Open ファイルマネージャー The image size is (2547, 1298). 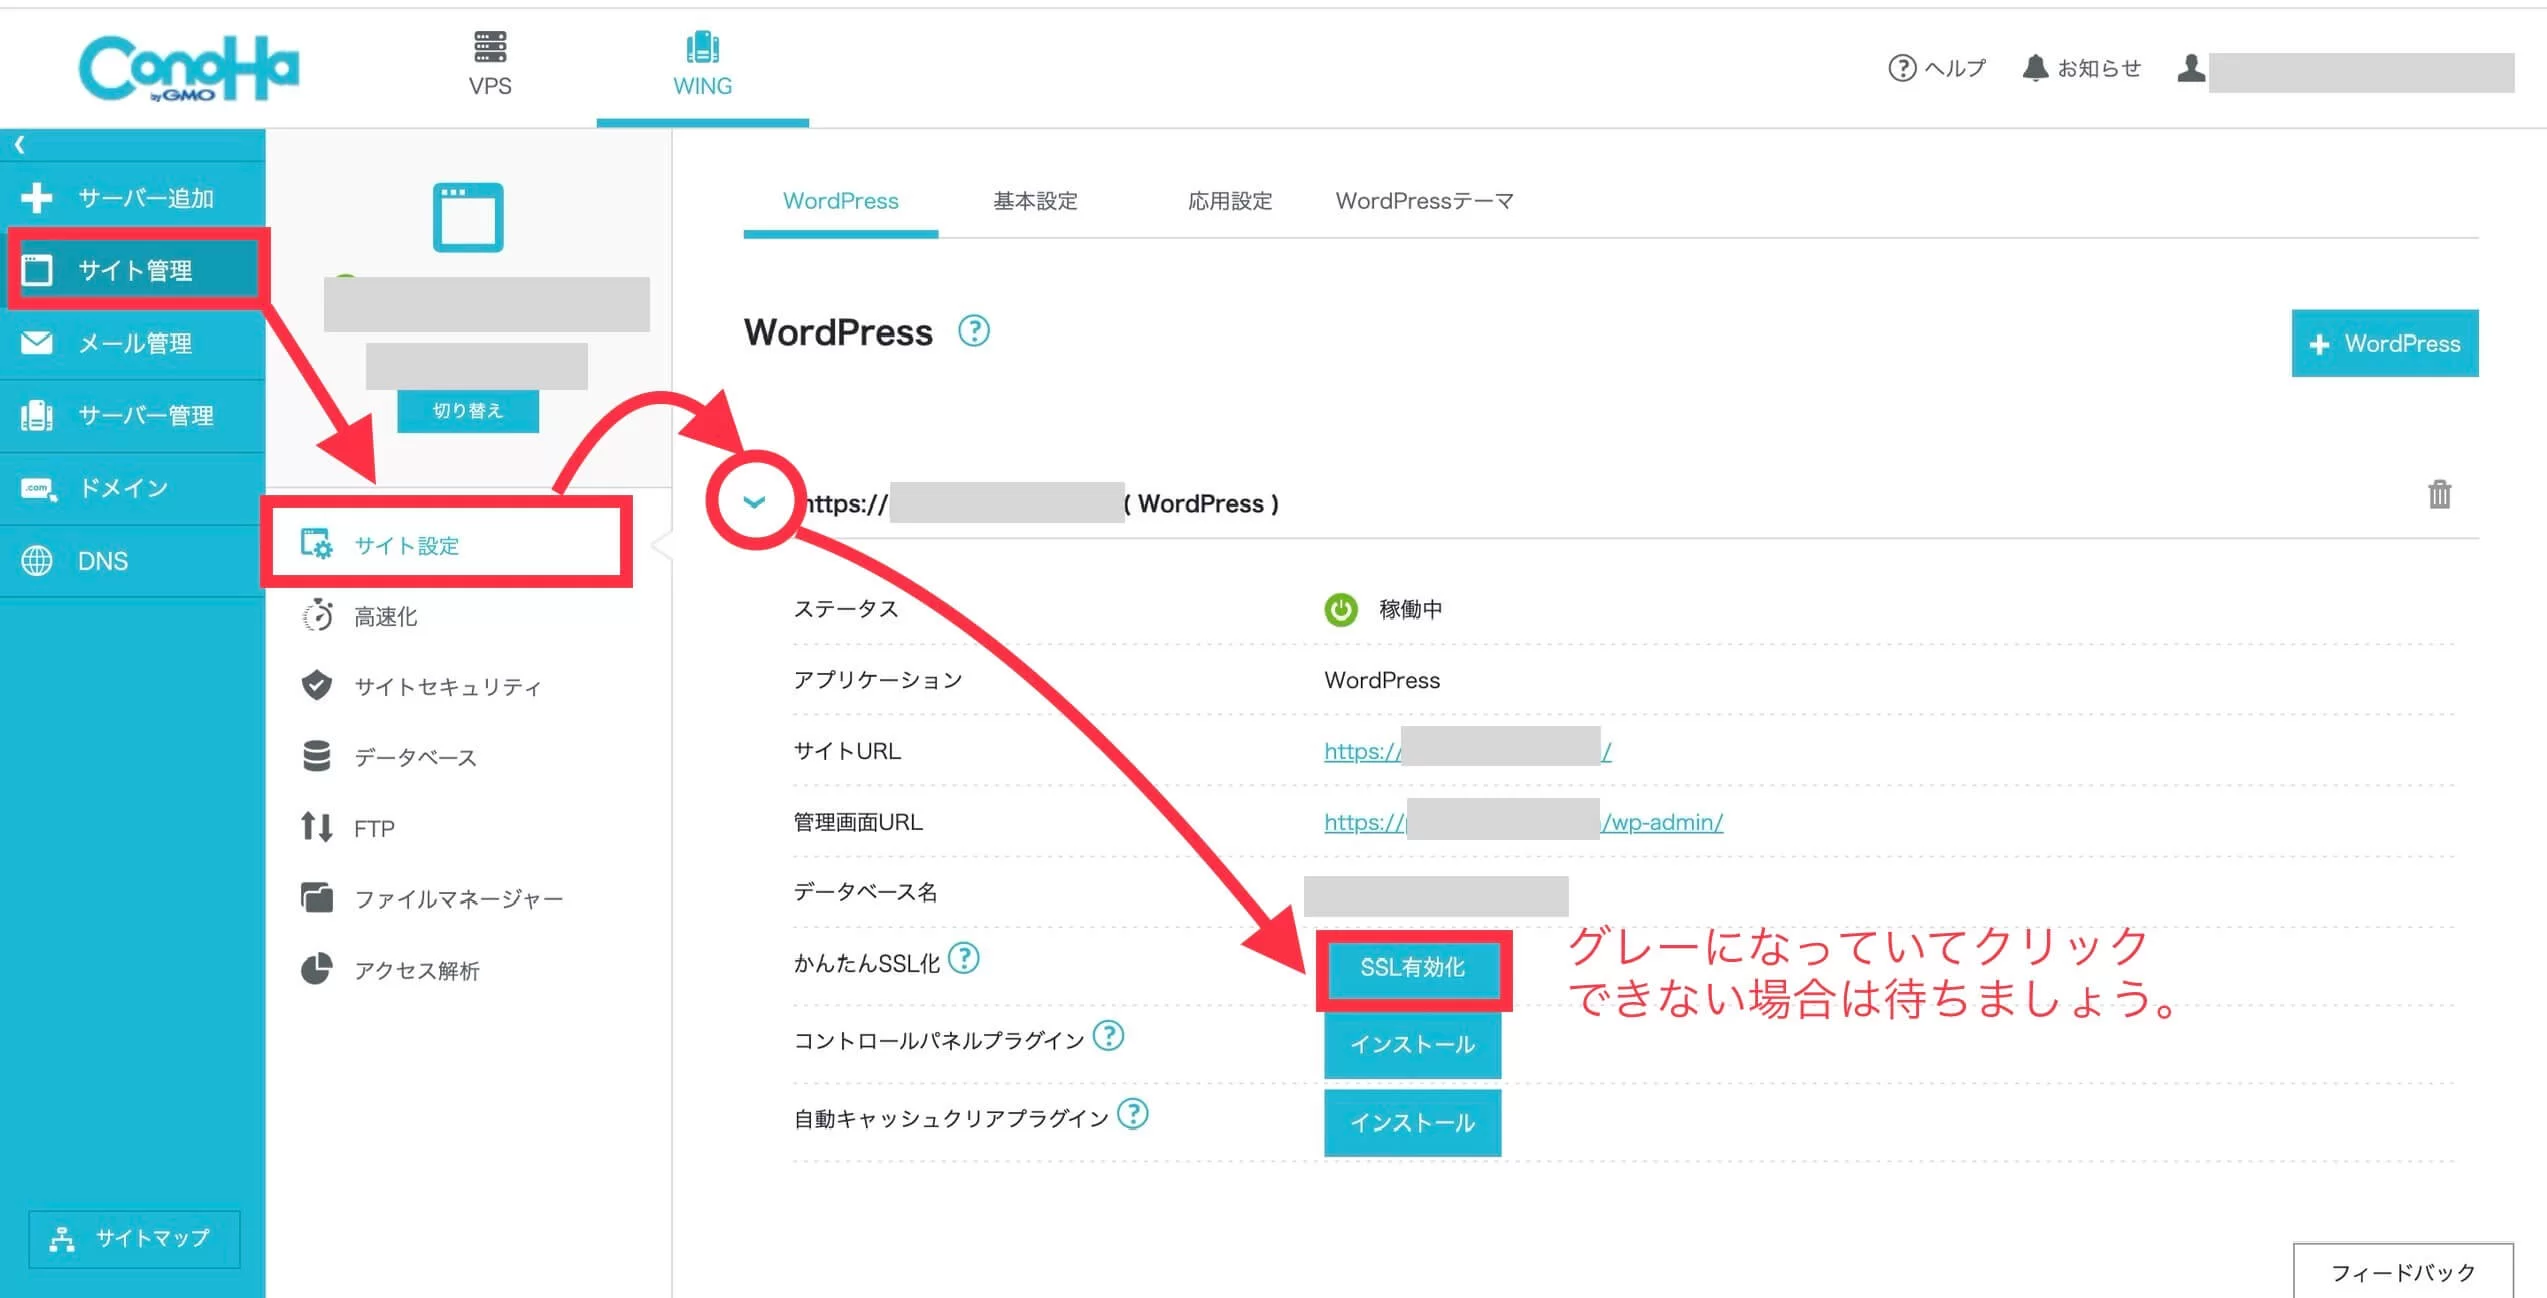432,899
